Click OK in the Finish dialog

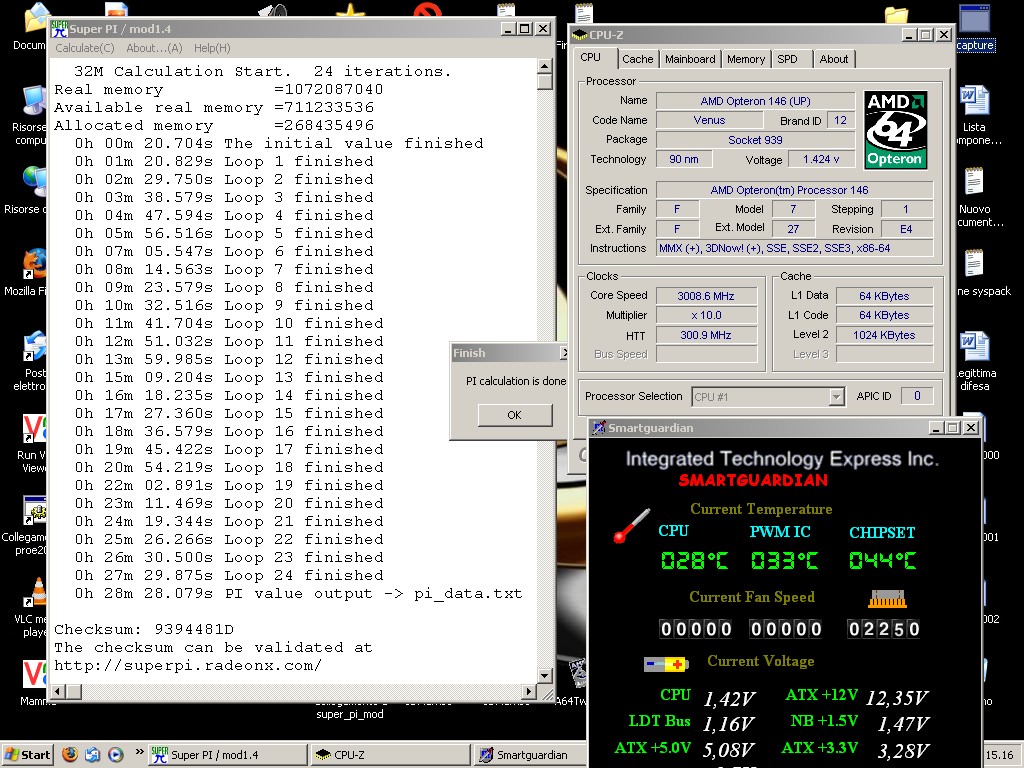(515, 415)
